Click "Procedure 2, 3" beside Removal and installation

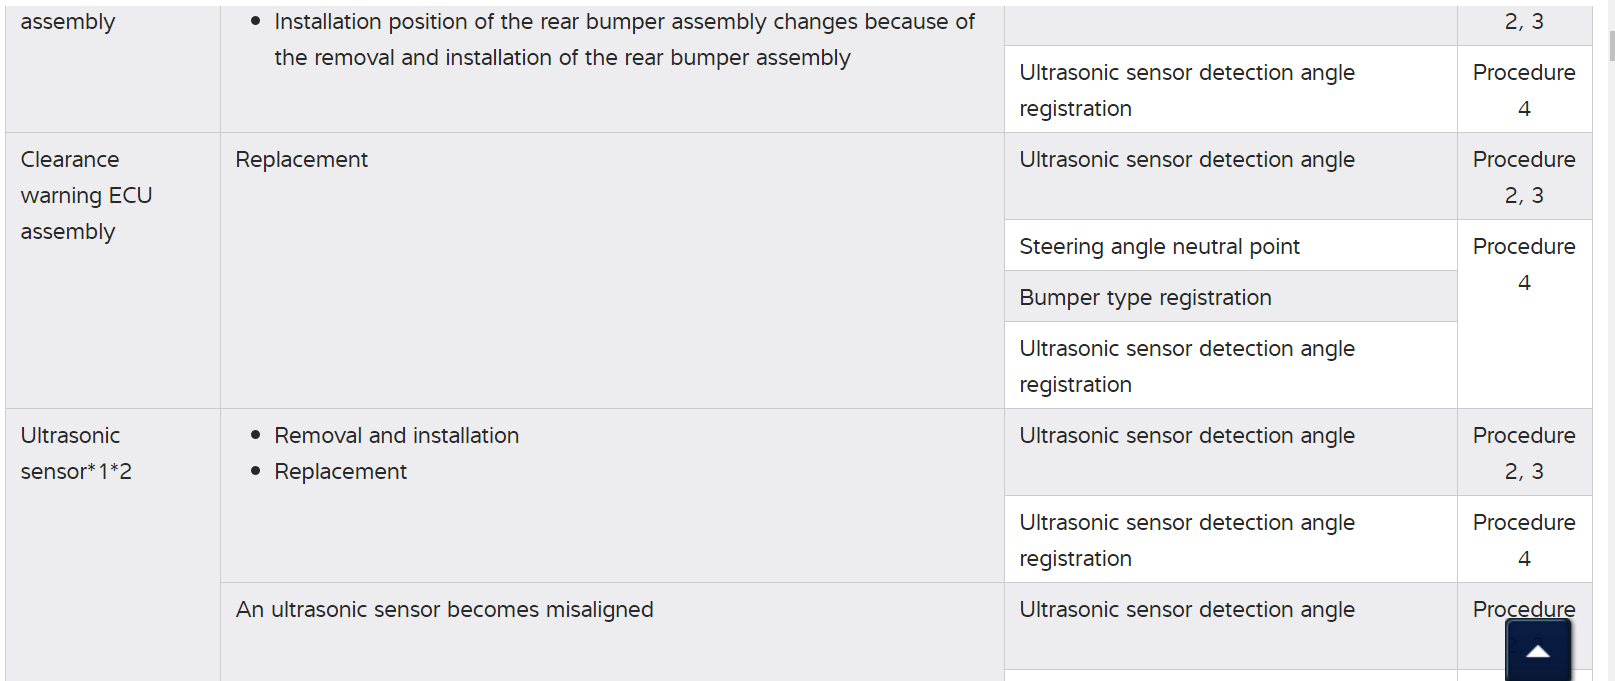coord(1523,454)
